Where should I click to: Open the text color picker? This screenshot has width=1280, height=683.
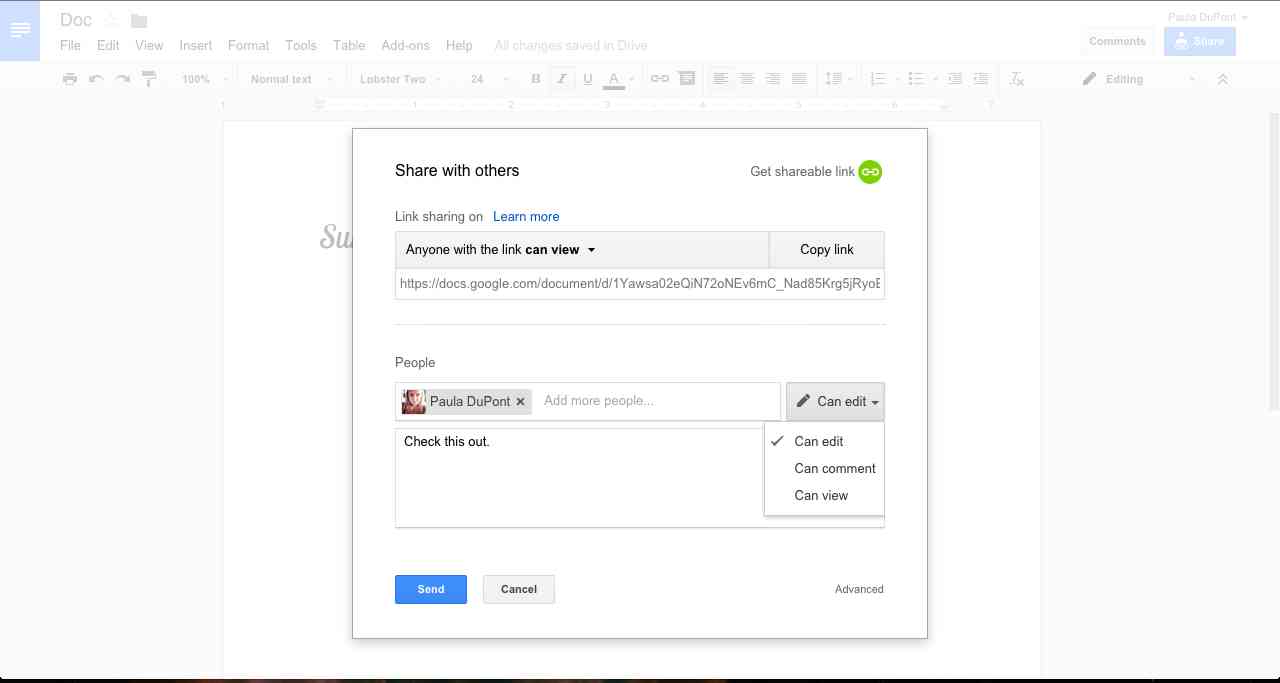(614, 78)
